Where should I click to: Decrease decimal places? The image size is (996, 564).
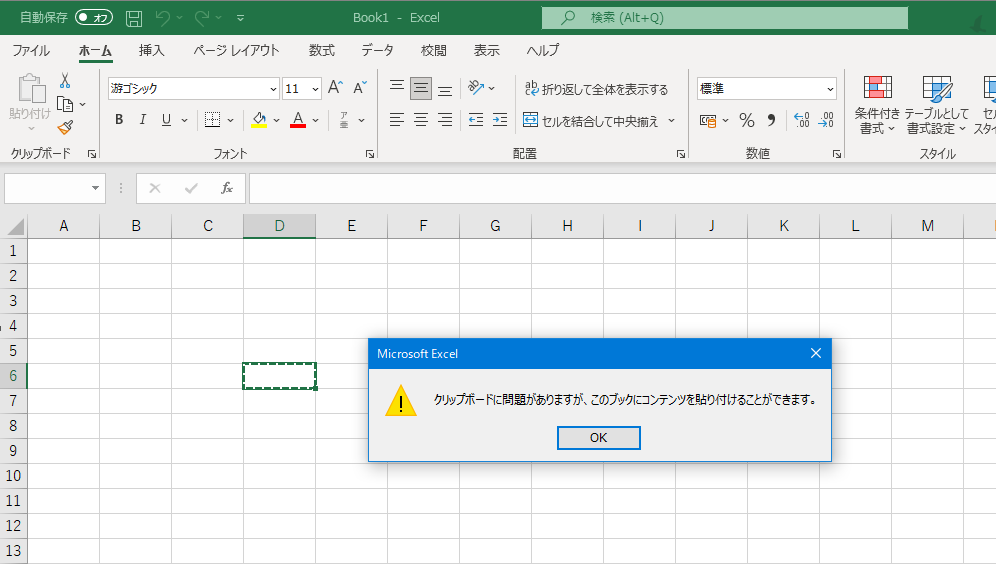[x=826, y=120]
